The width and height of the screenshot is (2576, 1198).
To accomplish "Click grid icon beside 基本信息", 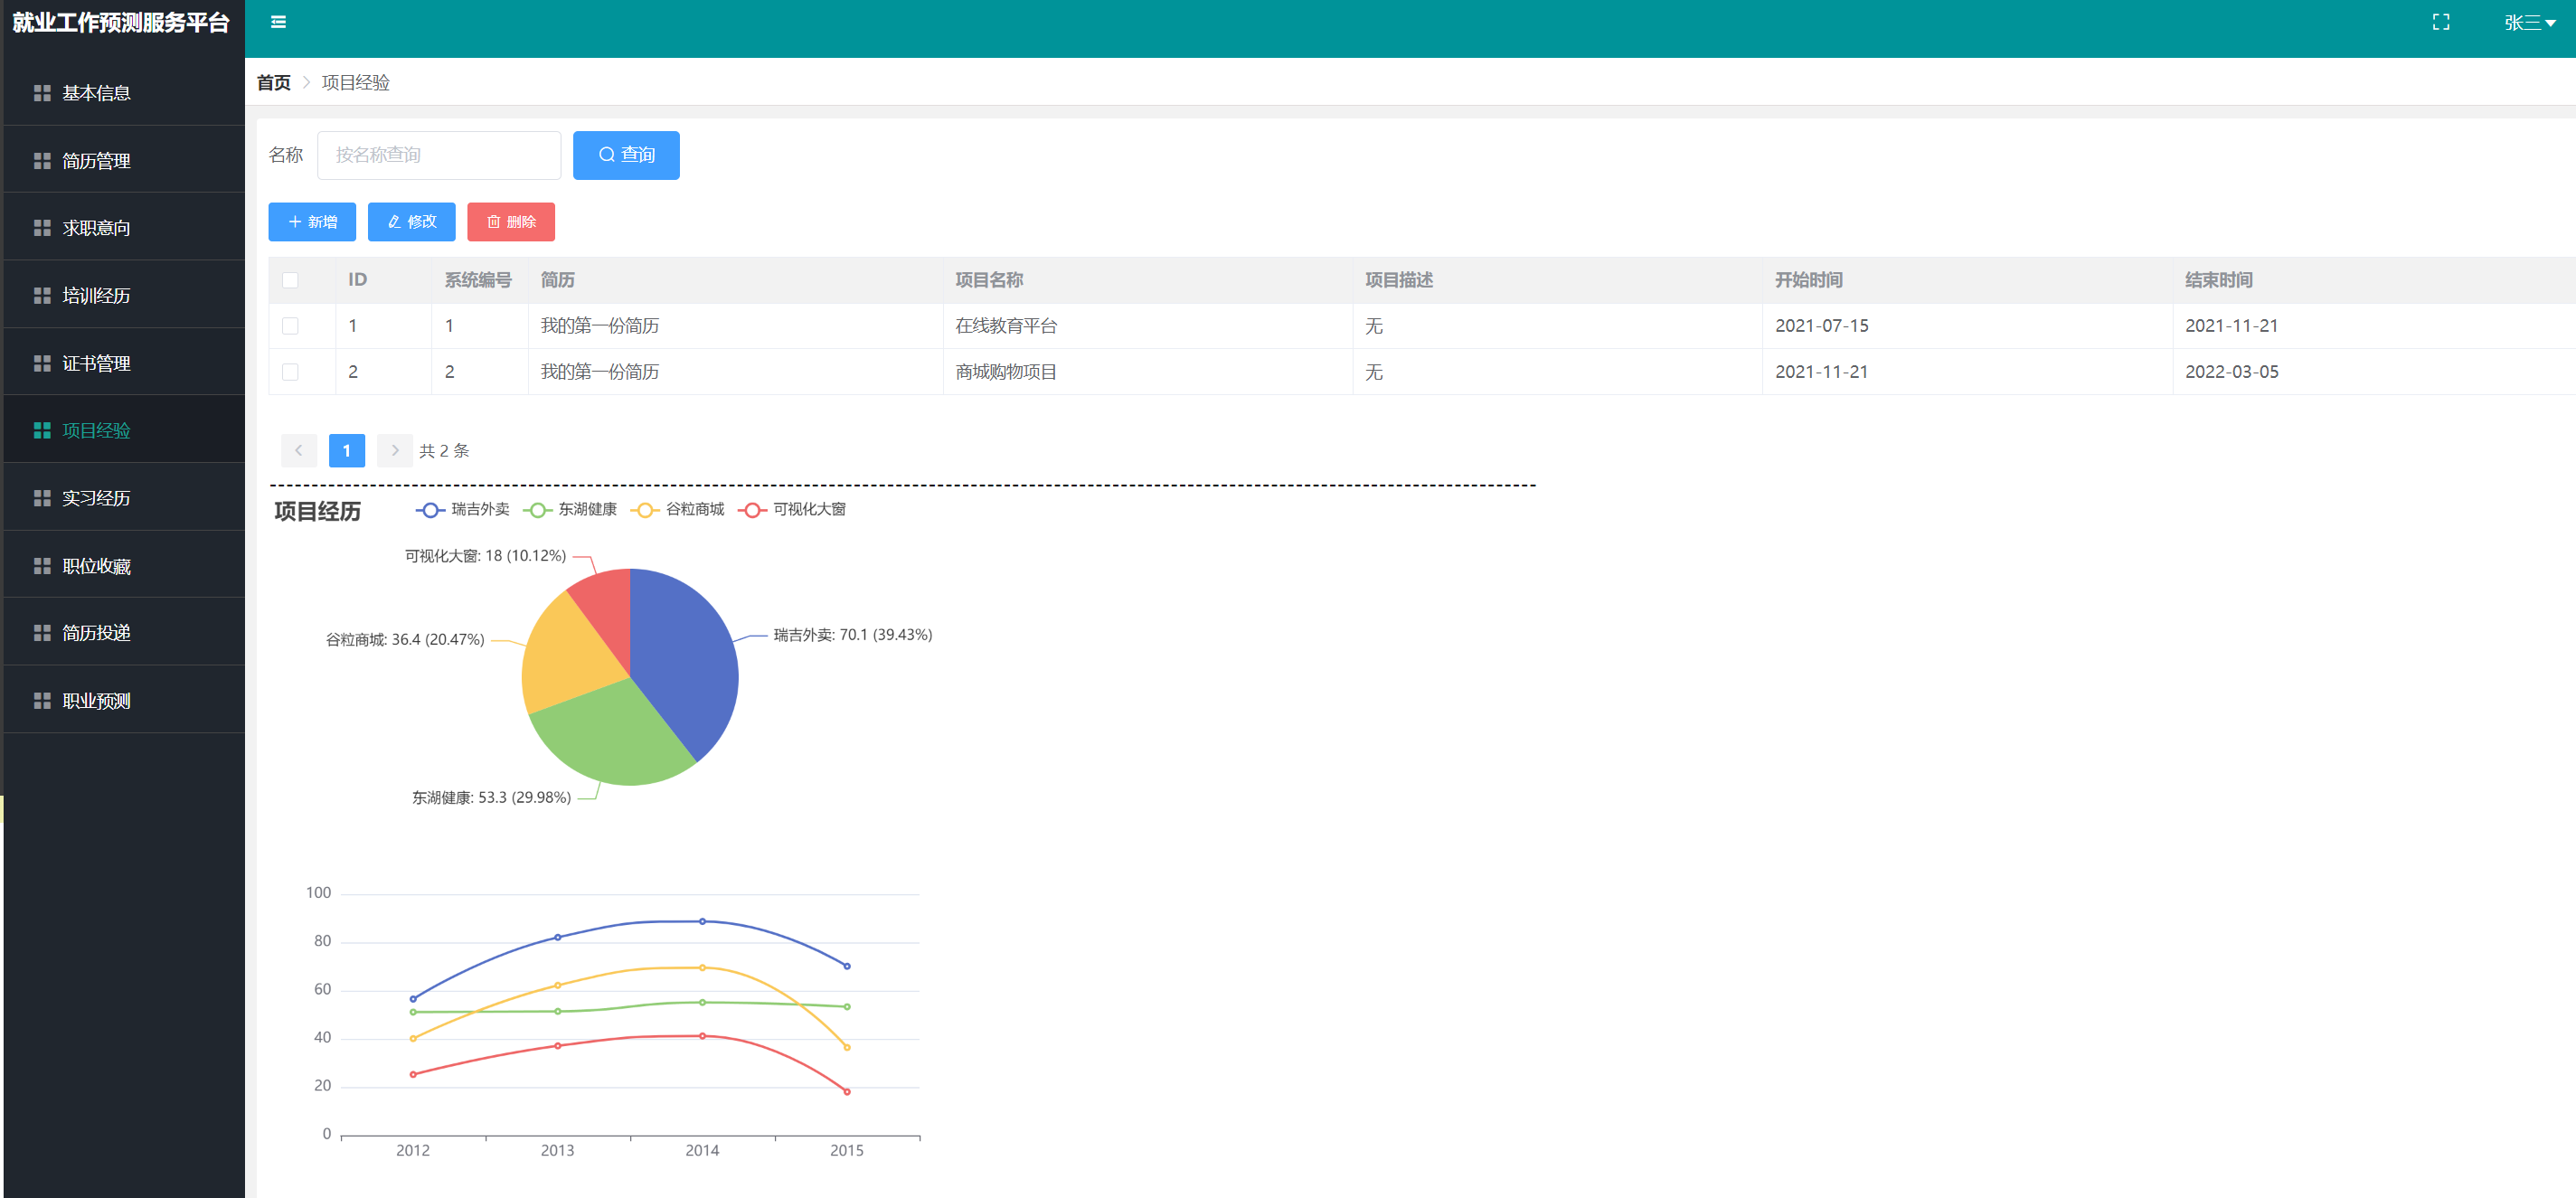I will click(x=42, y=93).
